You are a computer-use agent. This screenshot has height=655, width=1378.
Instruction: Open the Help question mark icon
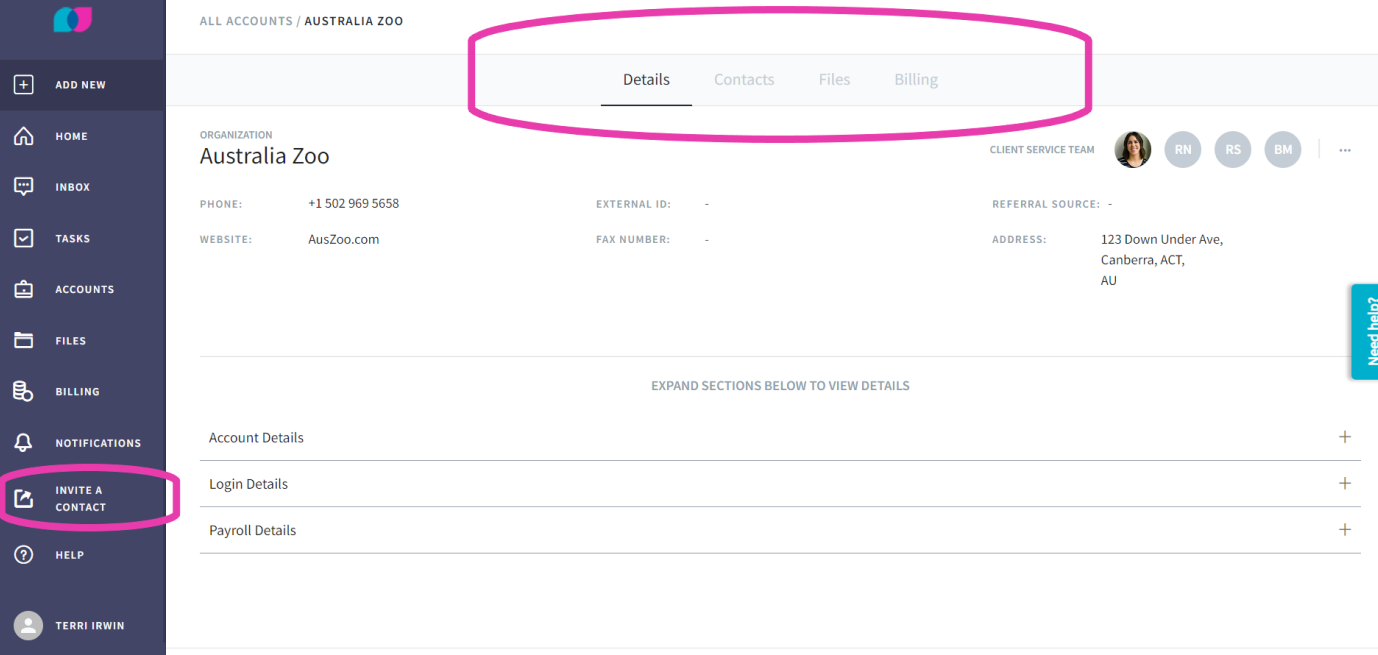(23, 555)
